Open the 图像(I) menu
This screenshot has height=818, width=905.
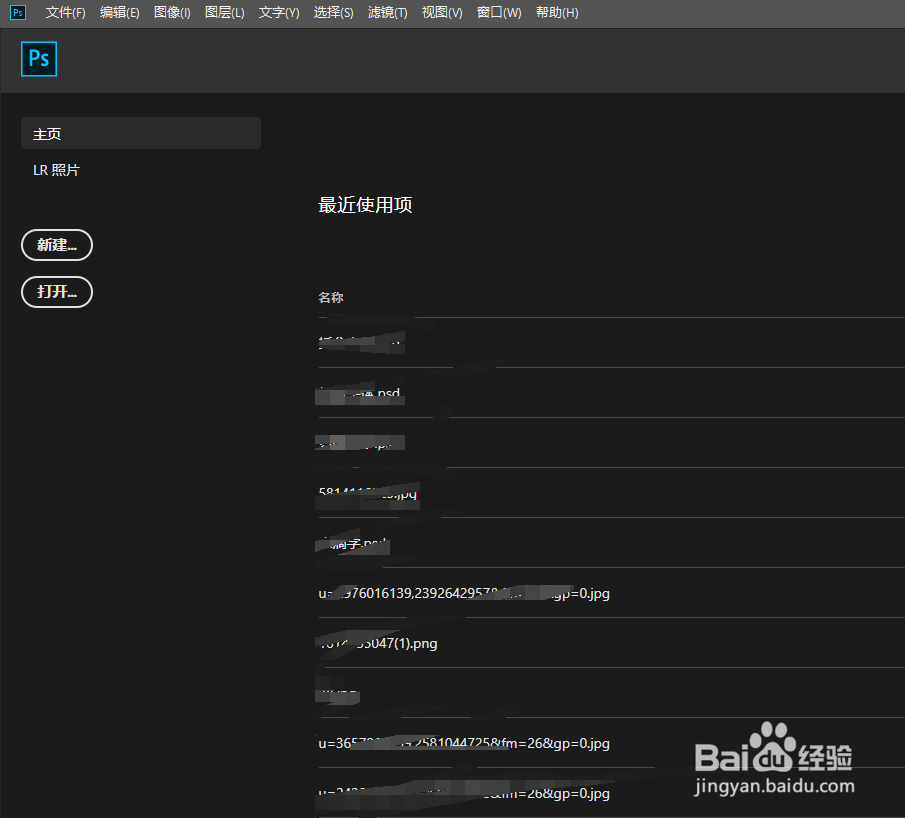tap(172, 12)
